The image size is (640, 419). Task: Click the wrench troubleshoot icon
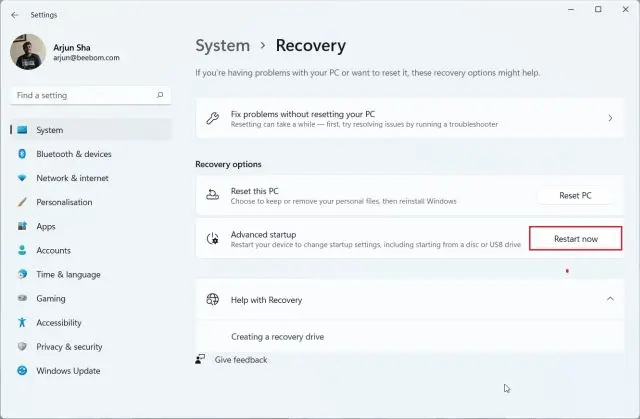pos(213,118)
